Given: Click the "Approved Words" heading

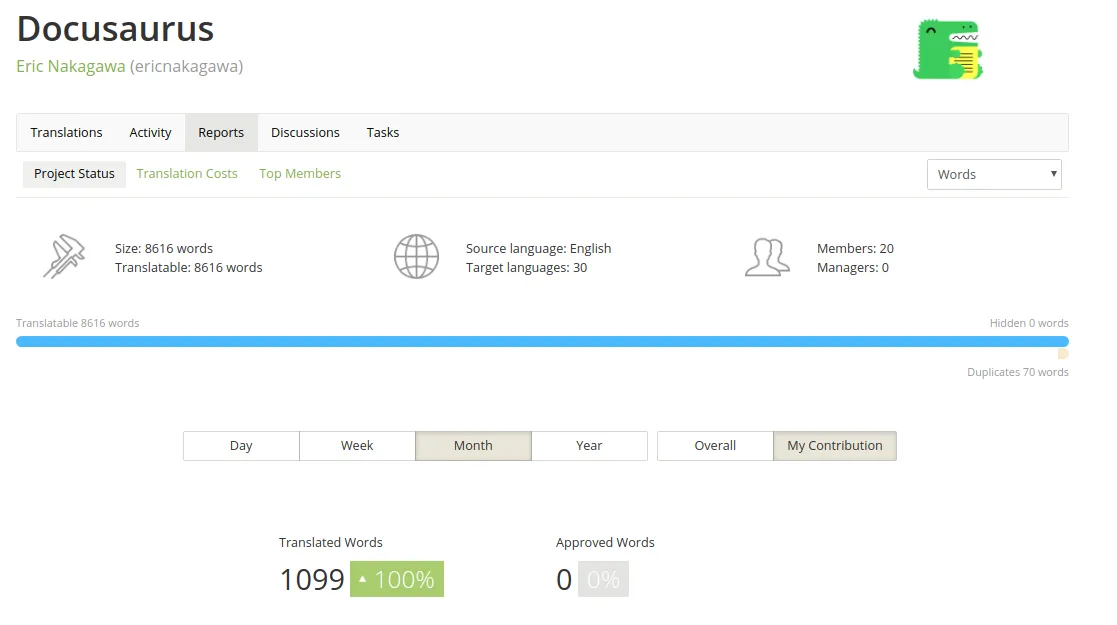Looking at the screenshot, I should tap(605, 542).
